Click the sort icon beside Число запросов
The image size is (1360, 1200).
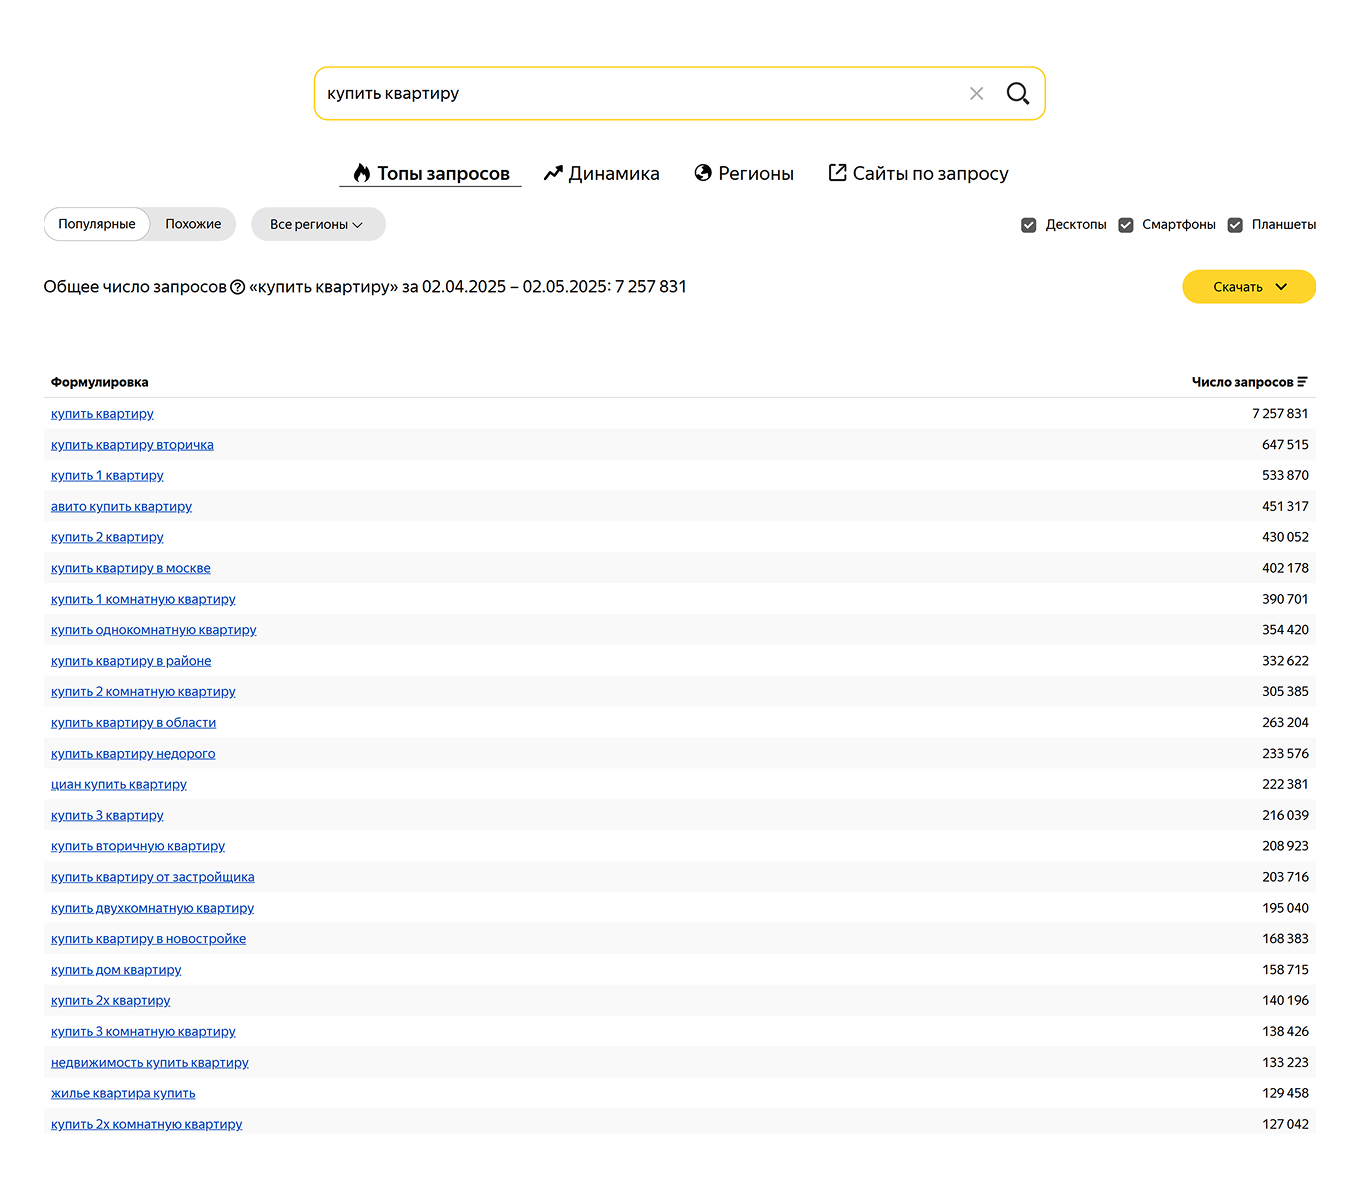pos(1302,382)
